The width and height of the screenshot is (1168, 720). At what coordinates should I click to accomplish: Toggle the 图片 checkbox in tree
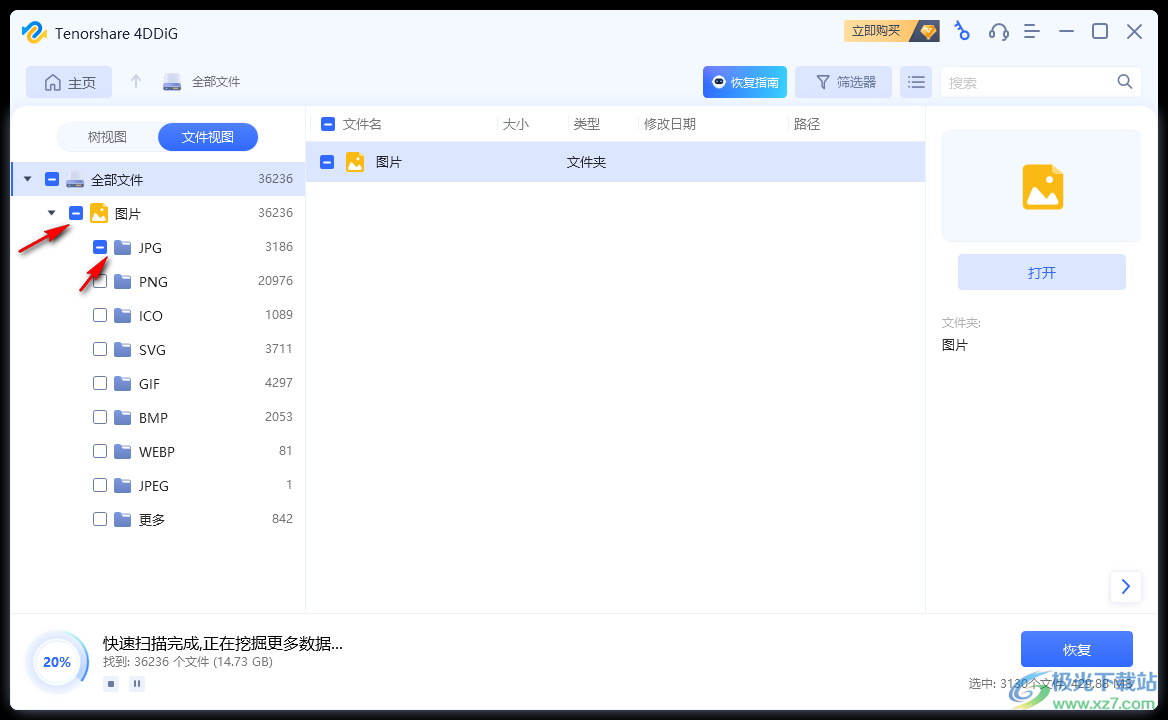pos(76,213)
